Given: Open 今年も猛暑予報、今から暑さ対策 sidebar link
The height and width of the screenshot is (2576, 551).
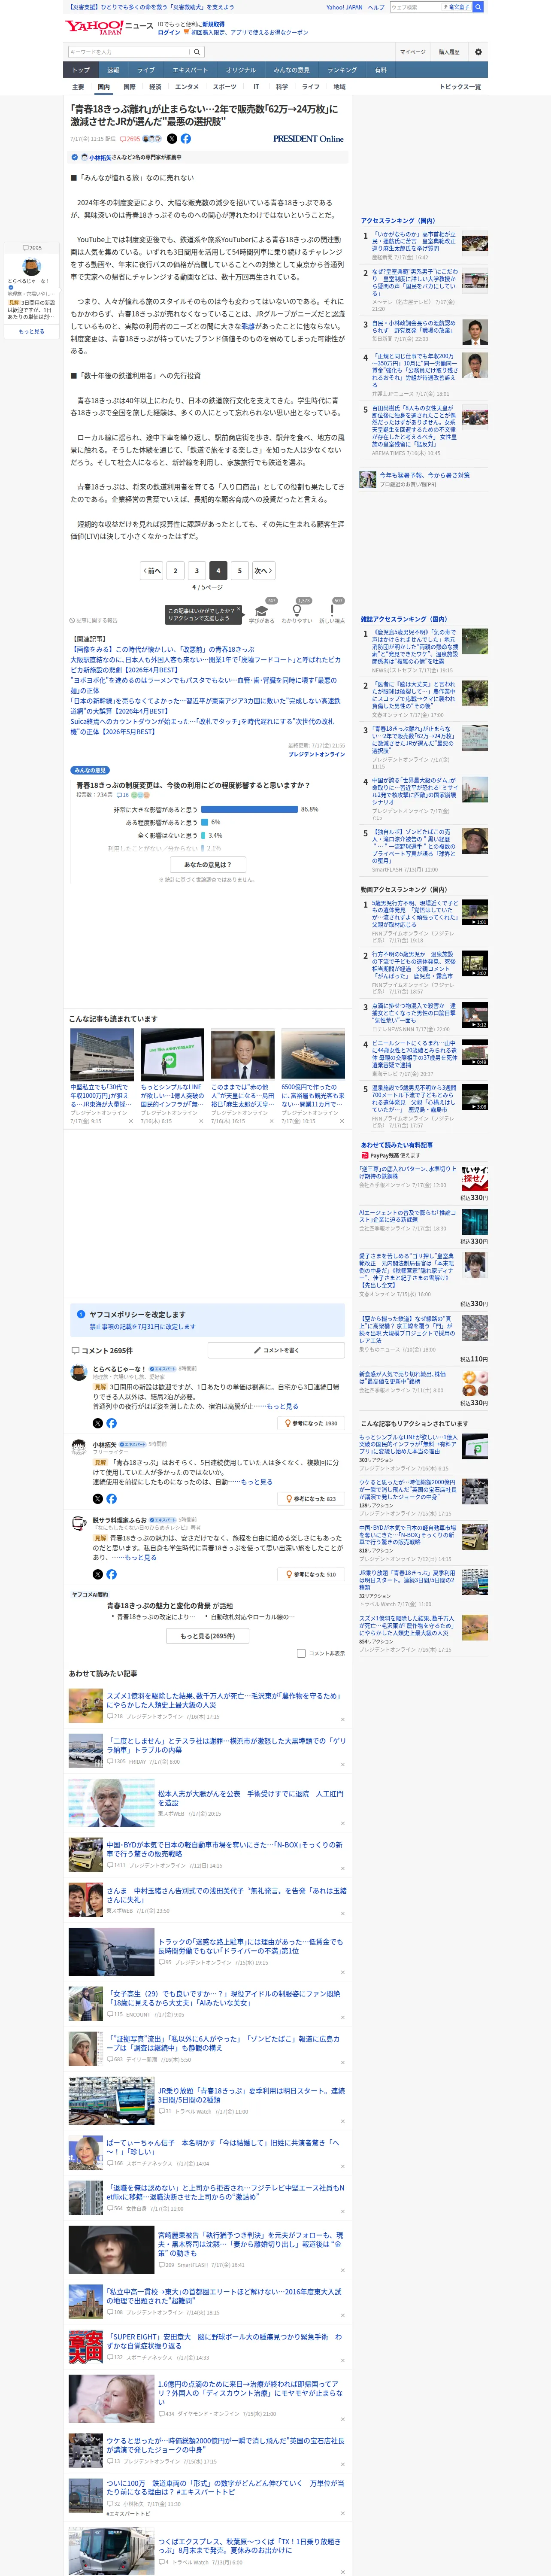Looking at the screenshot, I should click(424, 475).
